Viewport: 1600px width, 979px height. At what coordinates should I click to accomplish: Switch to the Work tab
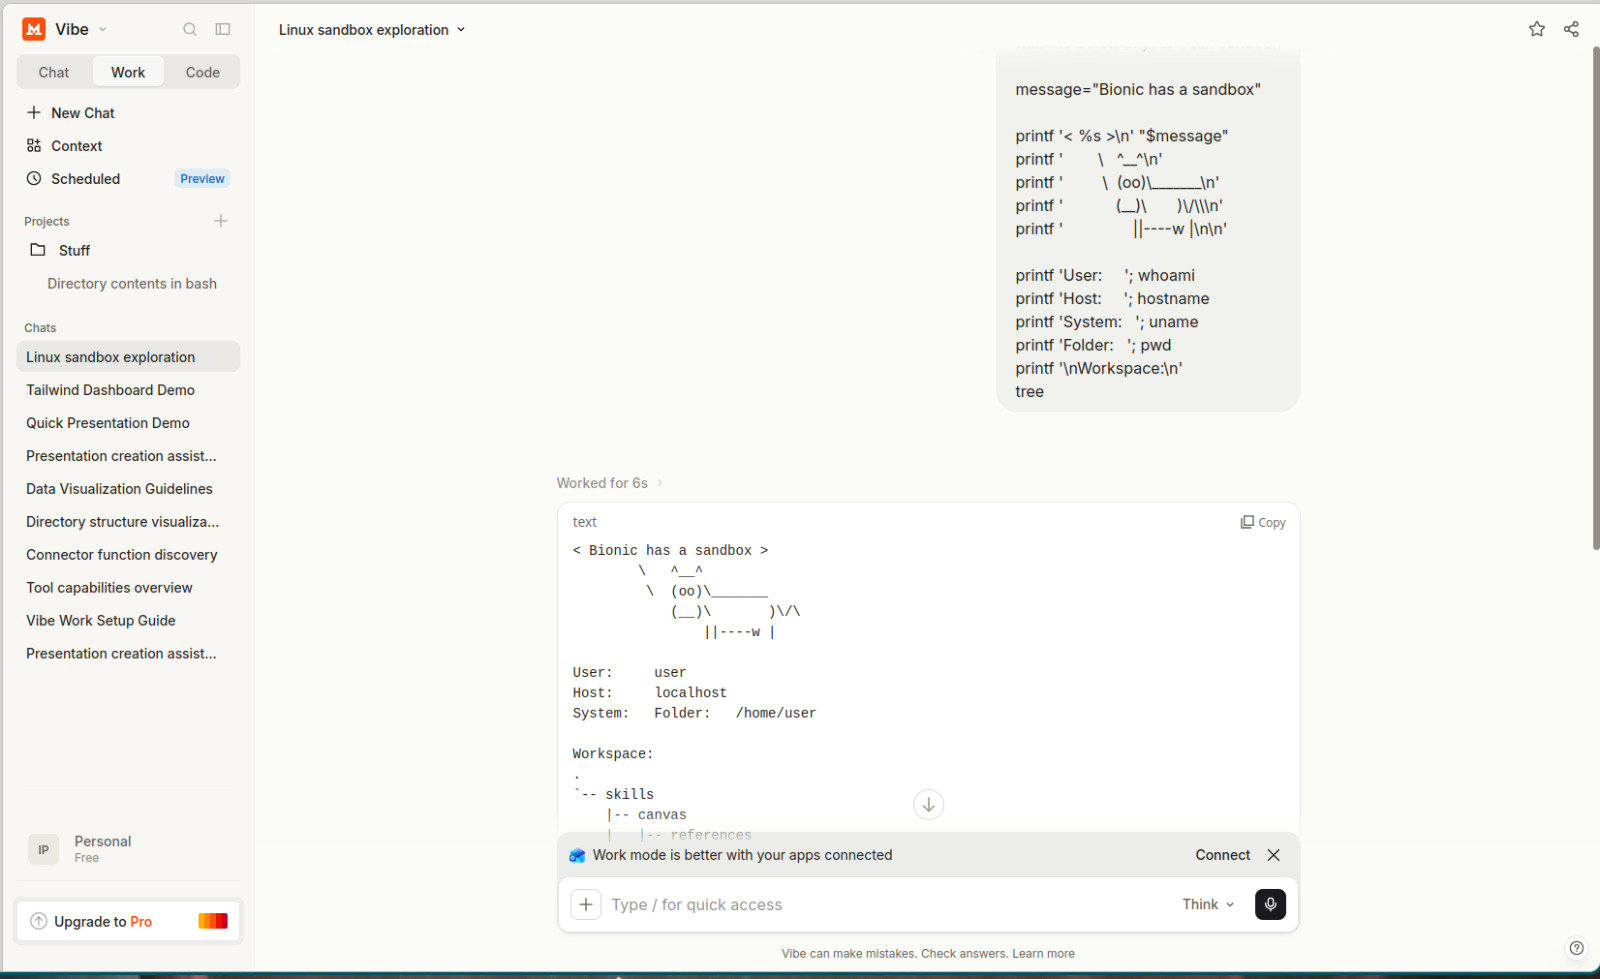128,72
